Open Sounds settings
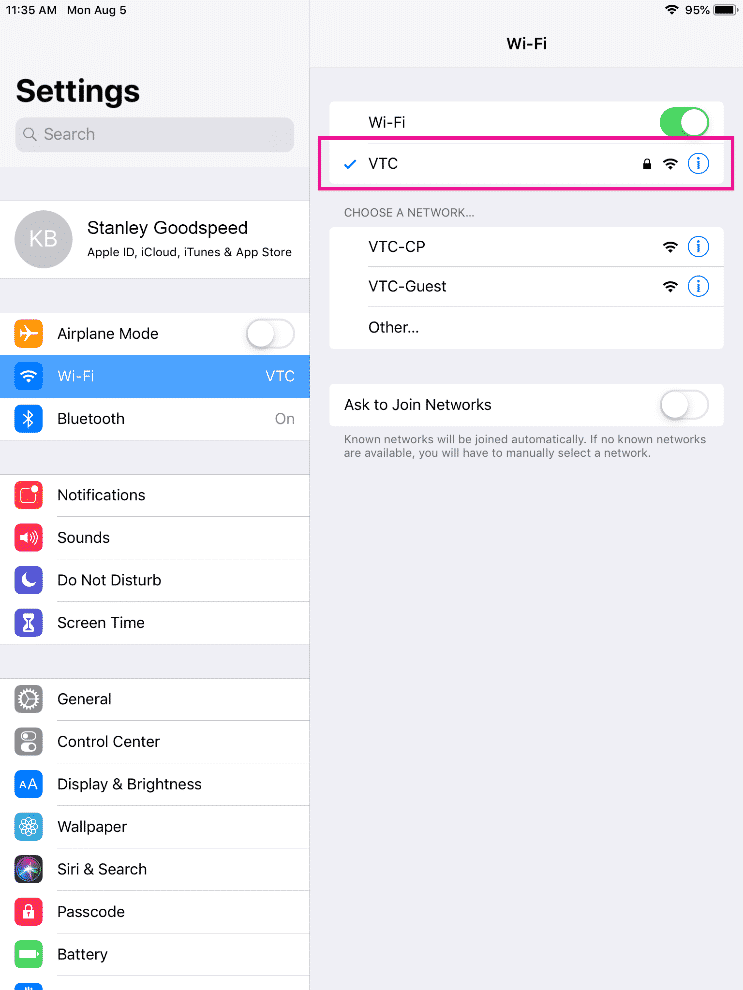743x990 pixels. coord(155,537)
